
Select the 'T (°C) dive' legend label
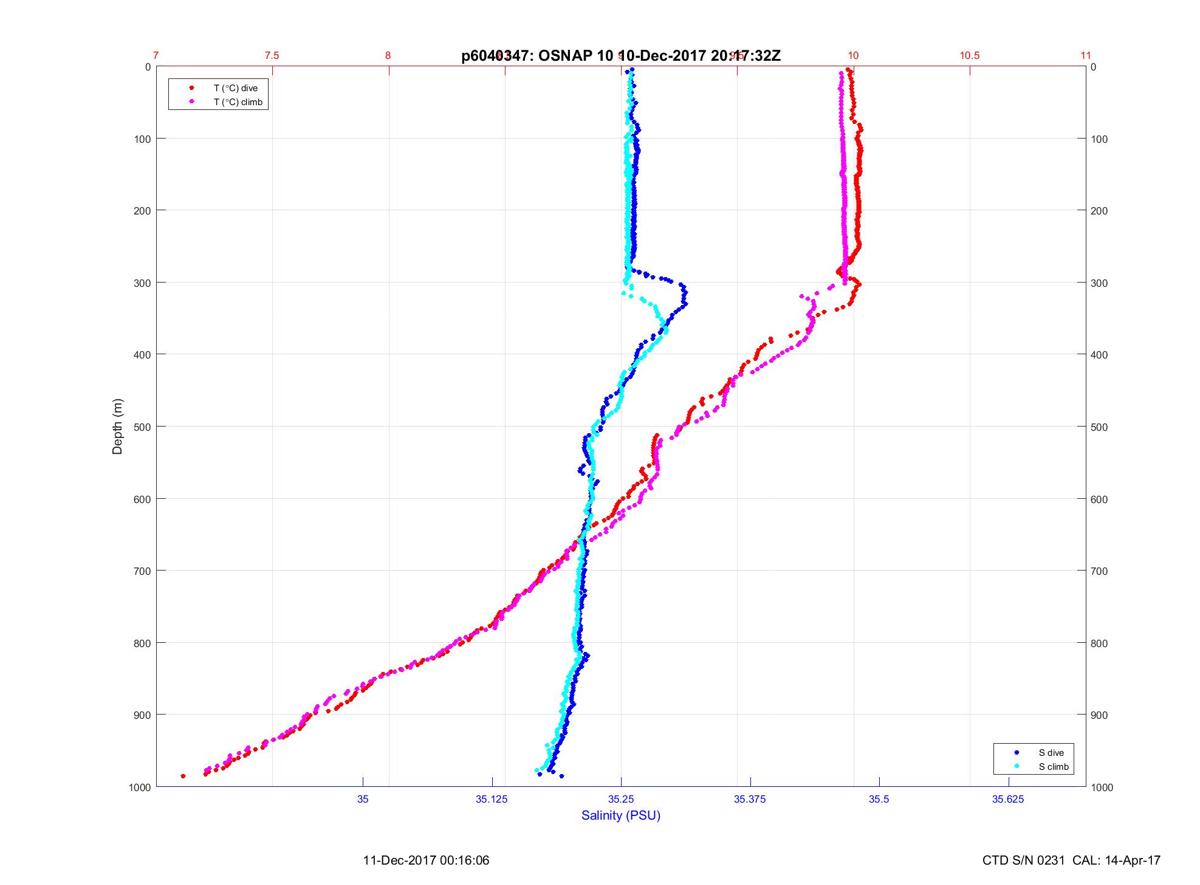[x=236, y=88]
